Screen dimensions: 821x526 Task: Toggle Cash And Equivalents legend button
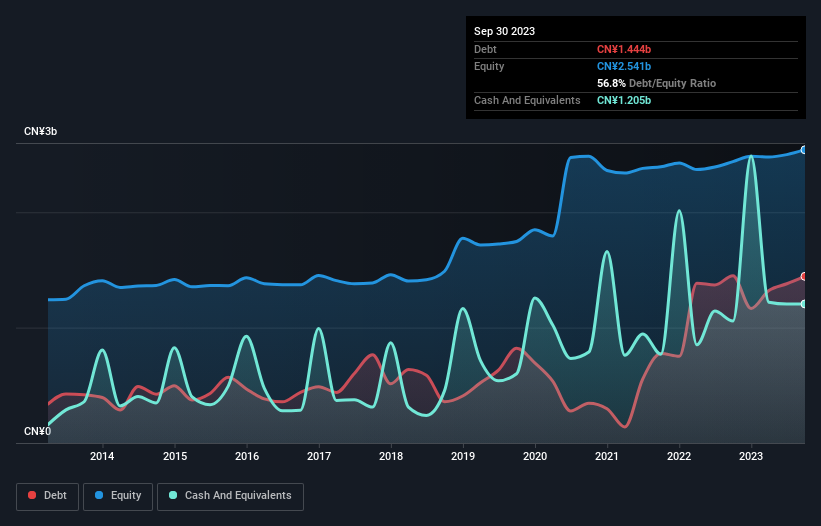click(230, 496)
